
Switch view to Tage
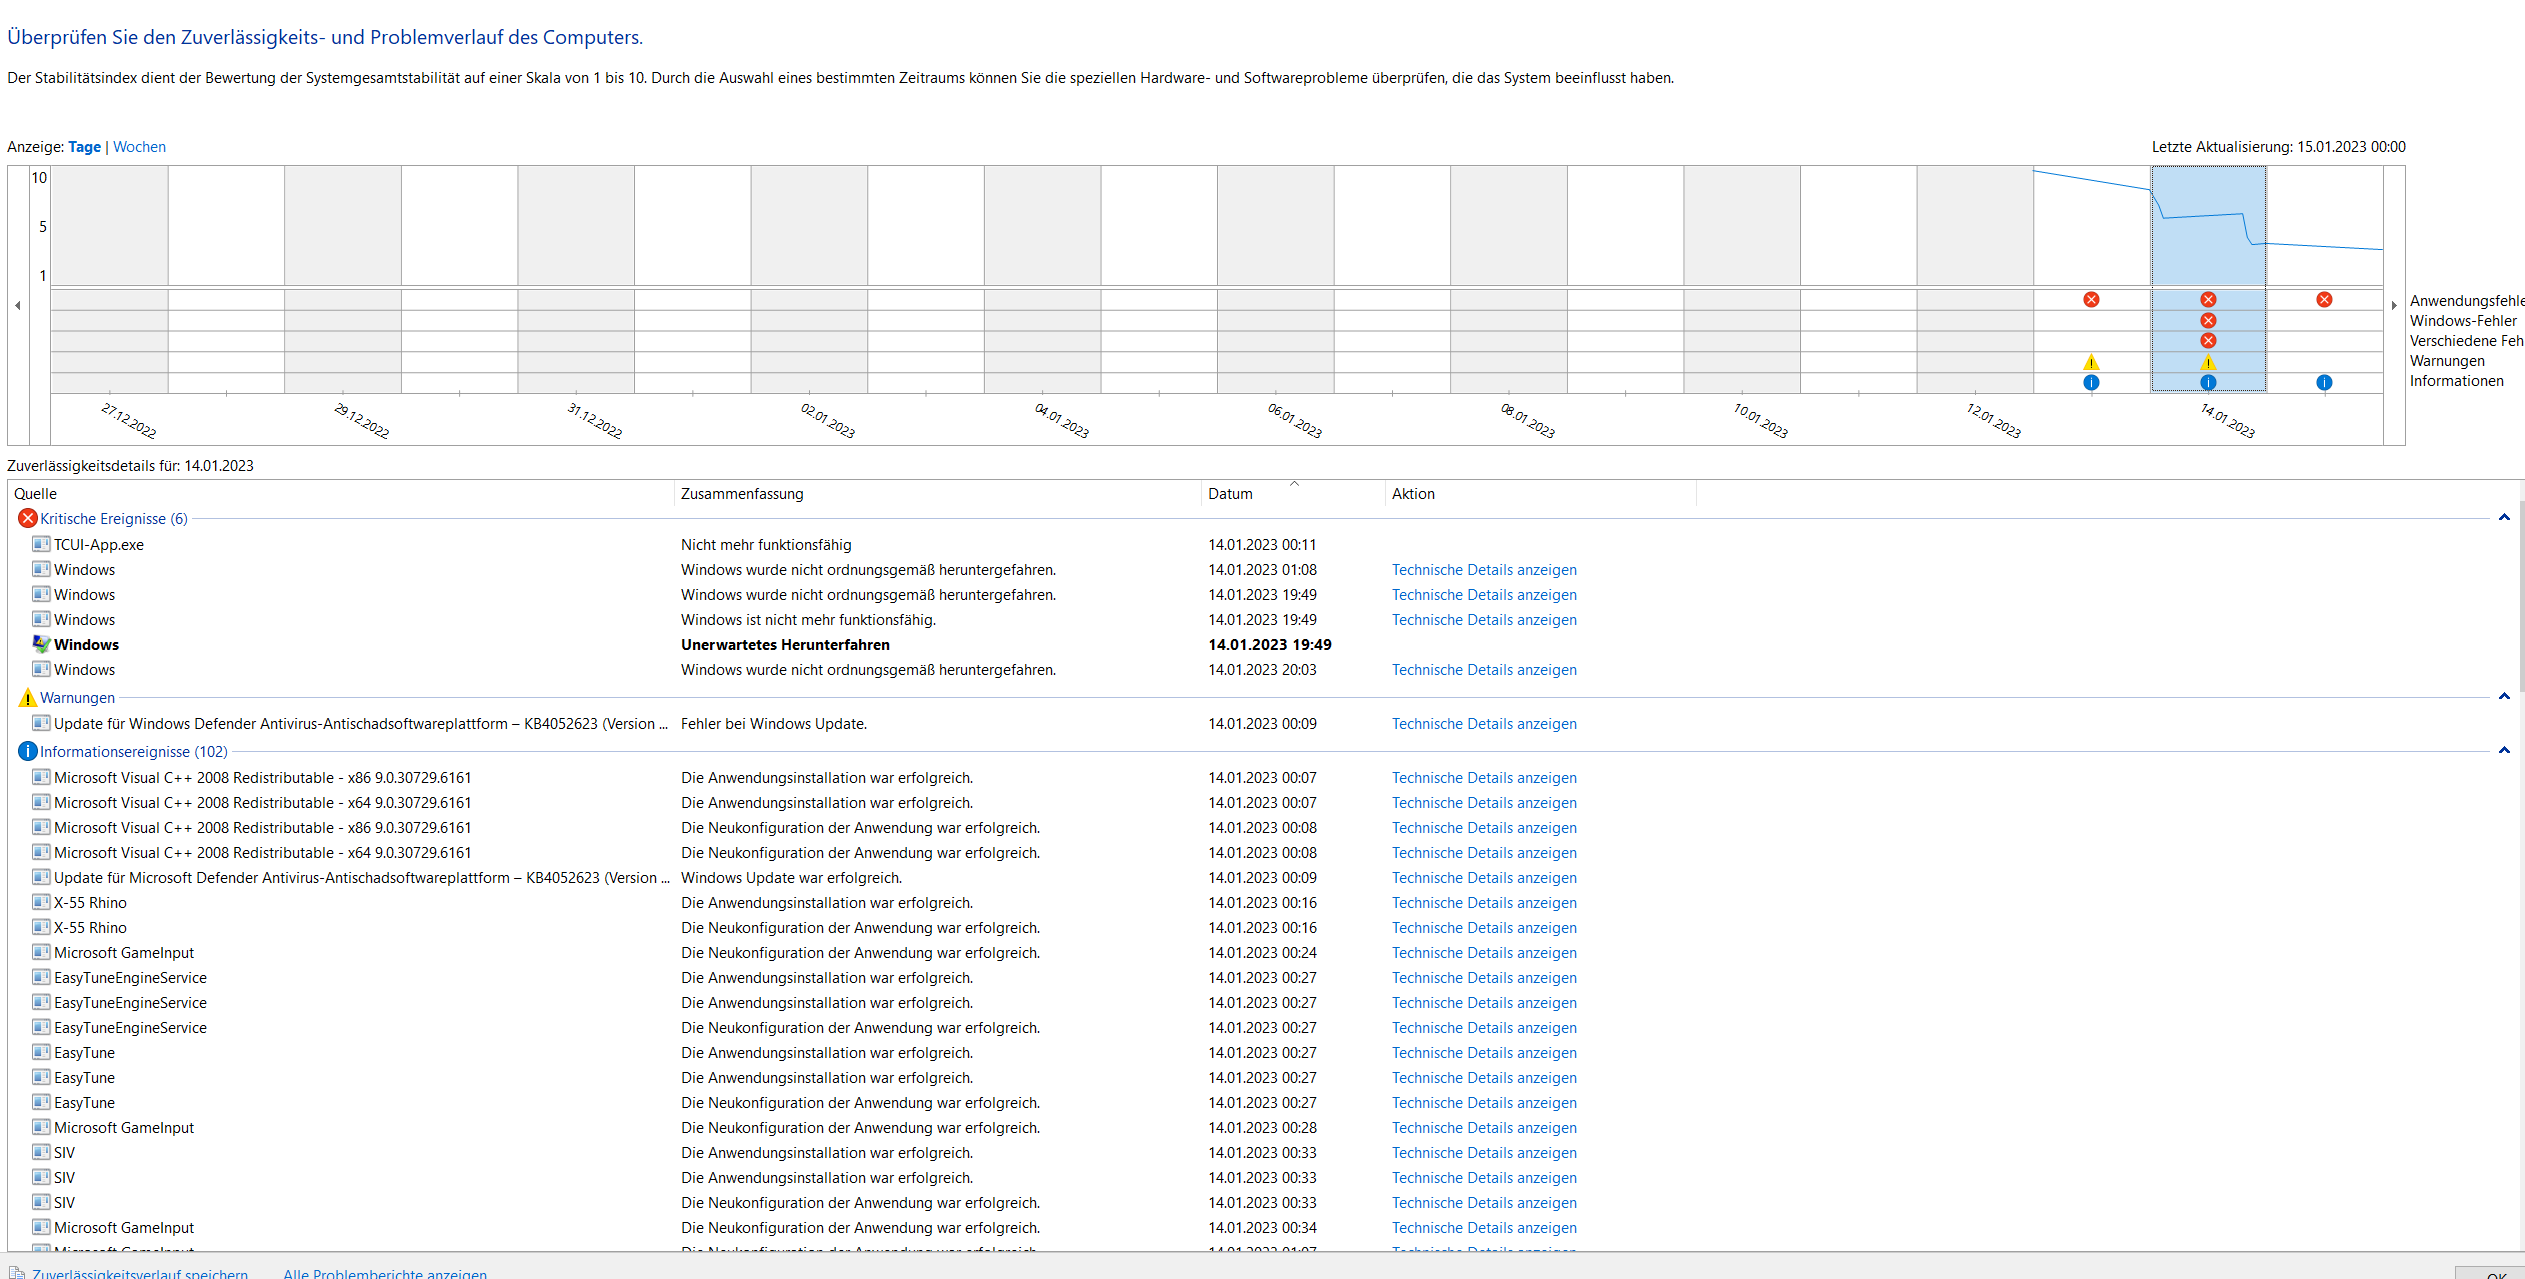[x=84, y=147]
